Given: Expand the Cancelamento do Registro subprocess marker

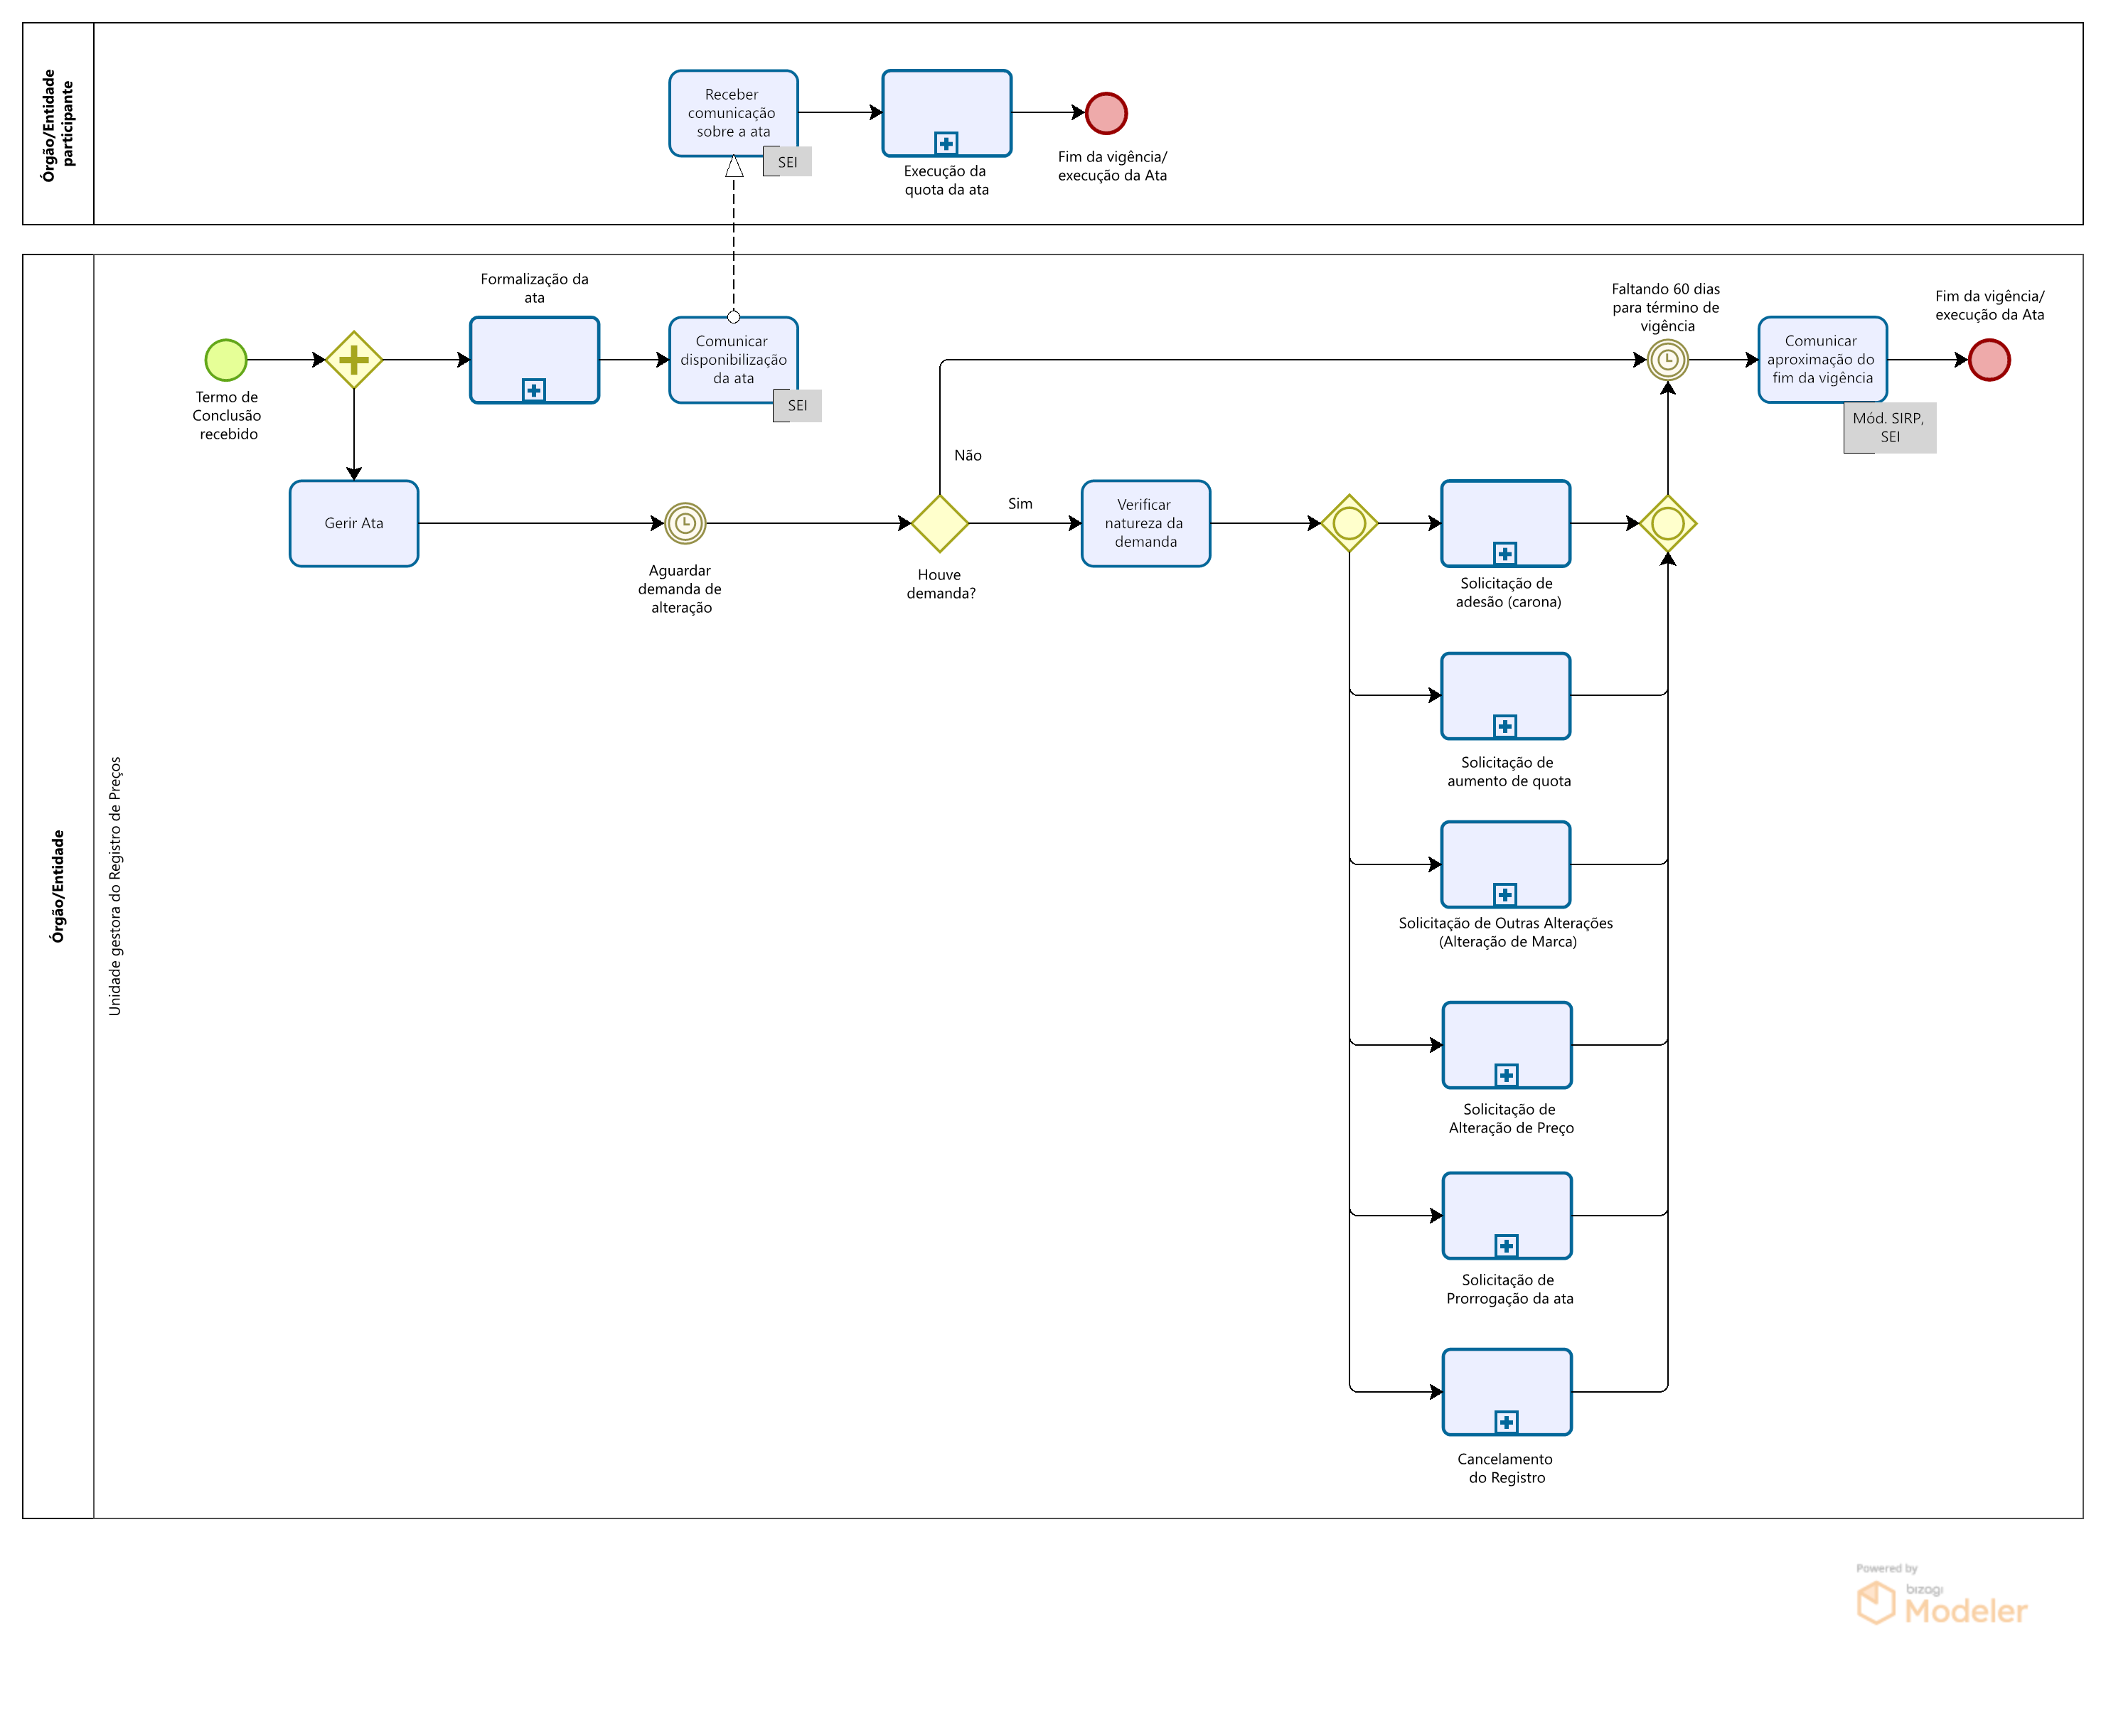Looking at the screenshot, I should pyautogui.click(x=1506, y=1421).
